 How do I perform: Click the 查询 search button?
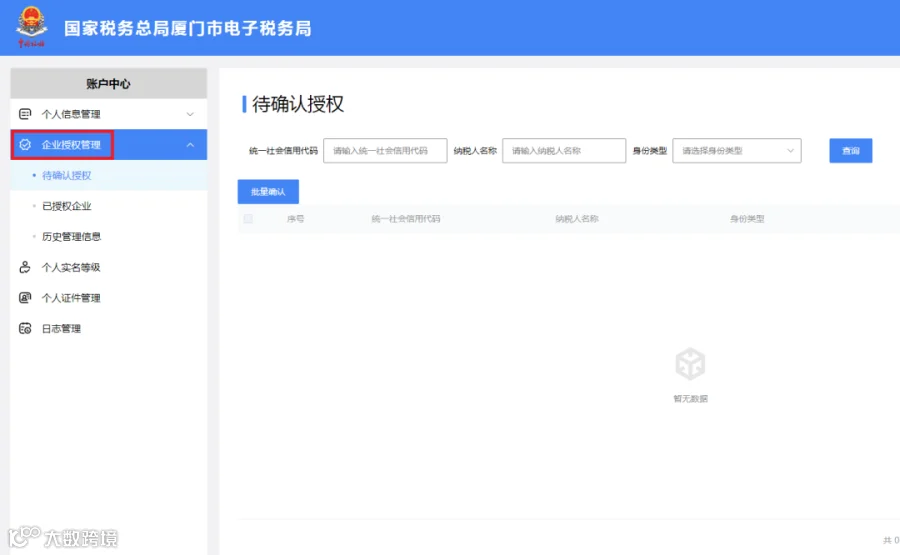tap(851, 150)
